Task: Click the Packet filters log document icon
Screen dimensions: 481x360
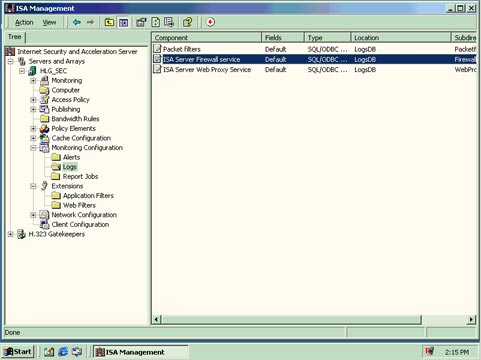Action: point(157,49)
